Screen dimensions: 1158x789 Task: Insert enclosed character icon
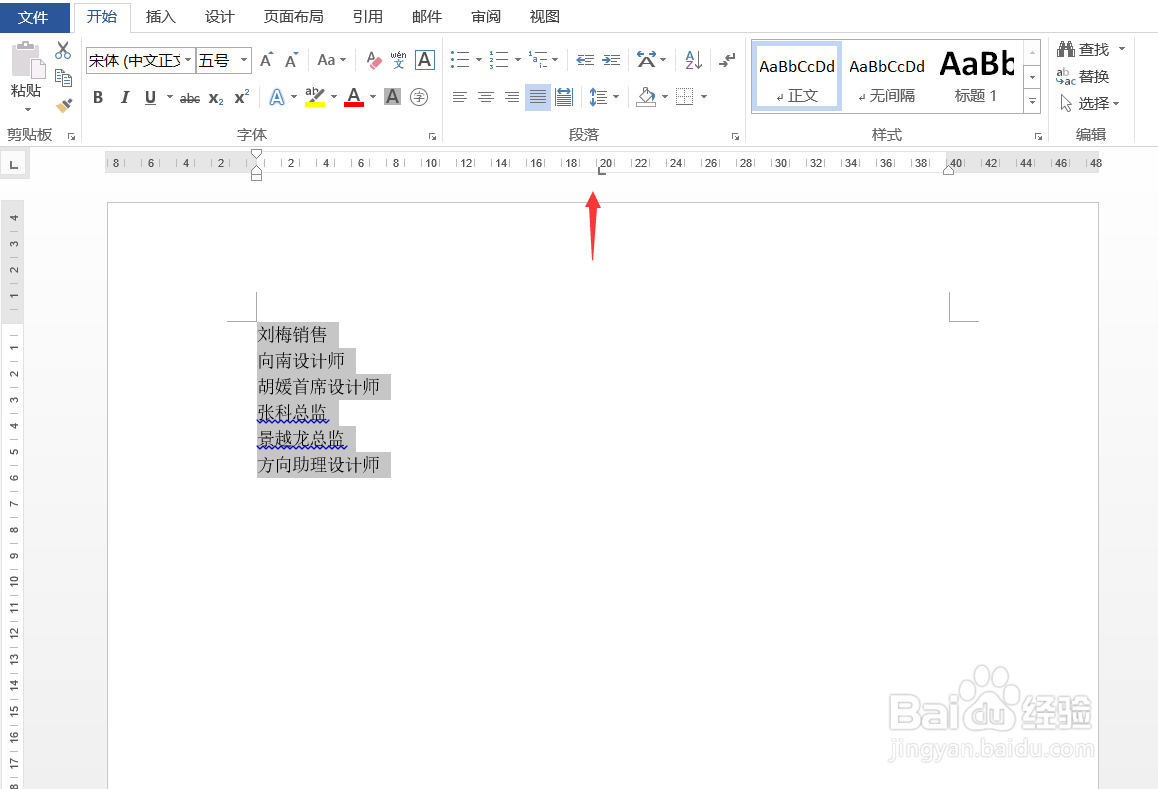click(x=419, y=97)
